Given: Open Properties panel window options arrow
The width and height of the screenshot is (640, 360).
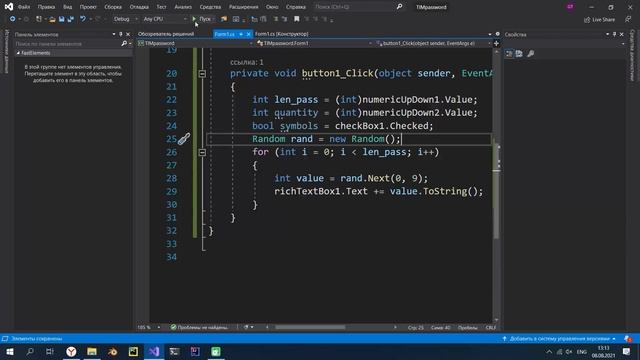Looking at the screenshot, I should [607, 34].
